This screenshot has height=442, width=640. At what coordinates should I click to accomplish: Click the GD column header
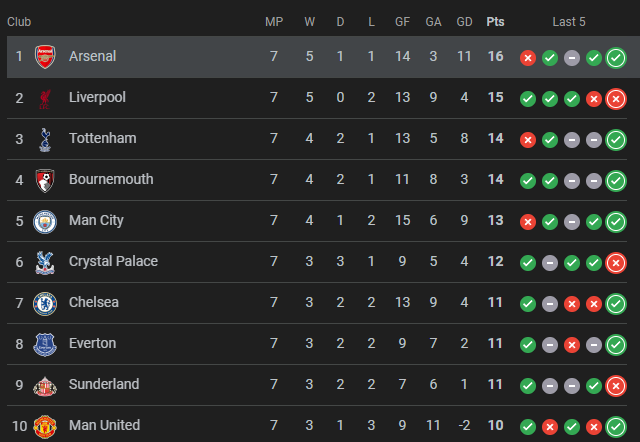pyautogui.click(x=464, y=21)
